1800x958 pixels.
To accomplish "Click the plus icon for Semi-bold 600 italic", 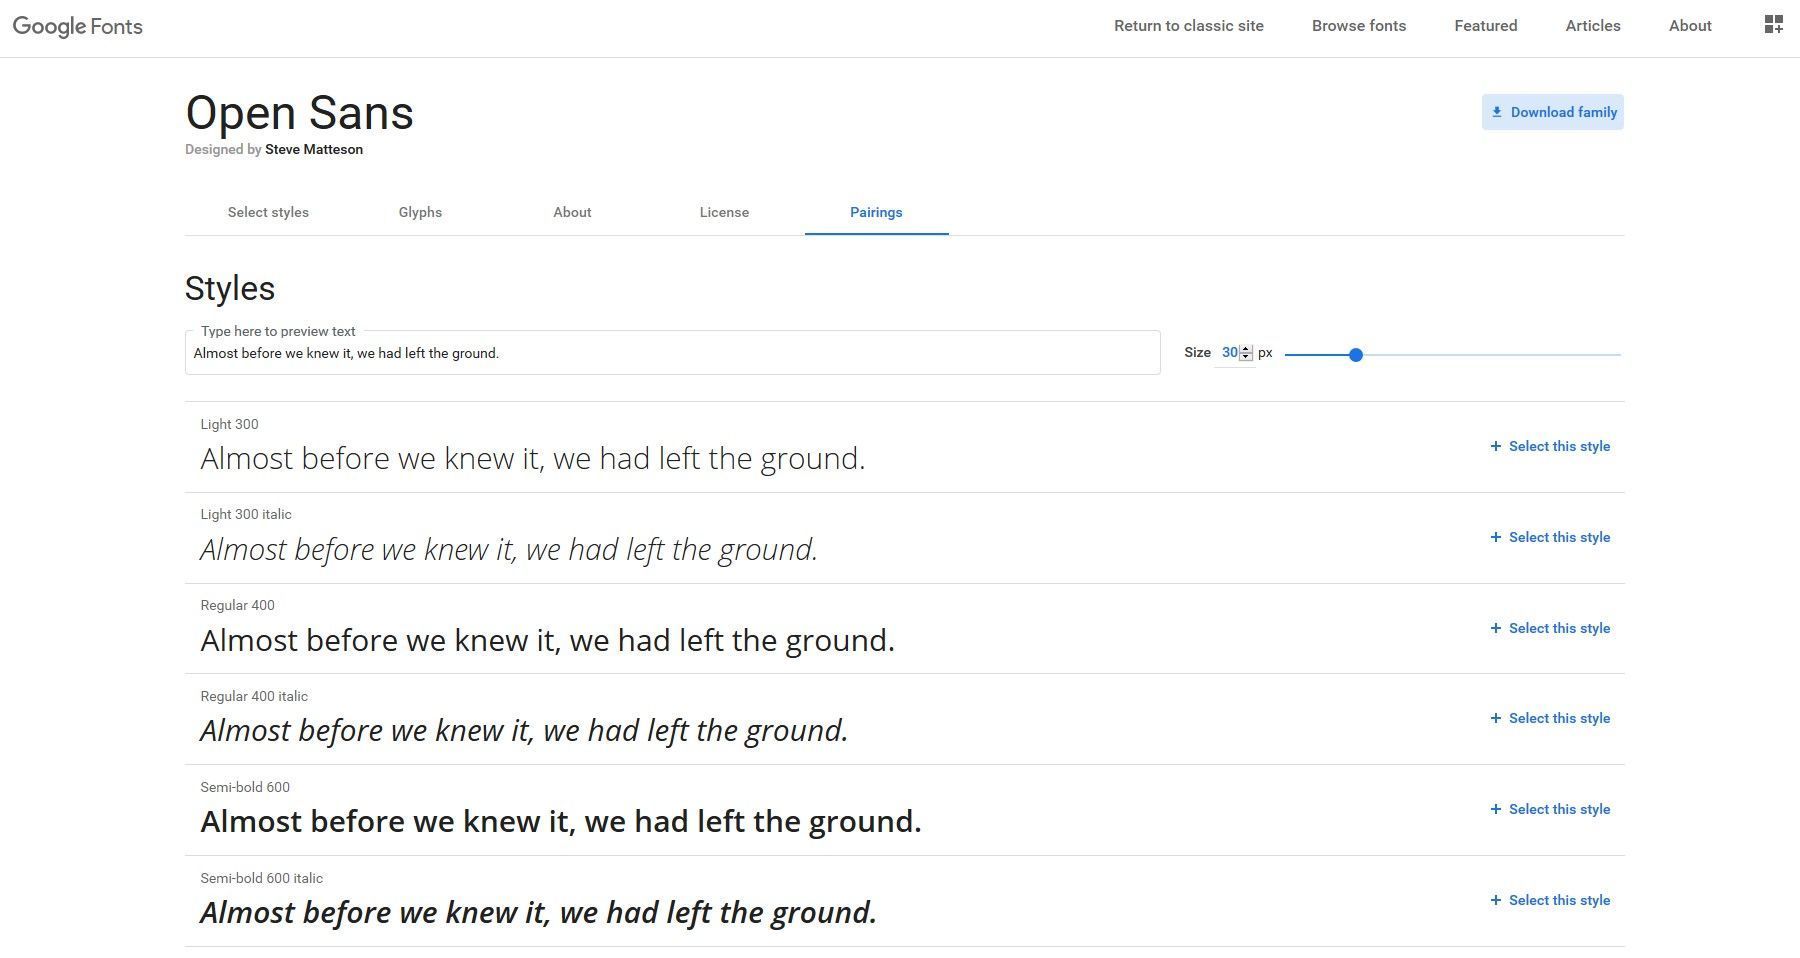I will (x=1496, y=900).
